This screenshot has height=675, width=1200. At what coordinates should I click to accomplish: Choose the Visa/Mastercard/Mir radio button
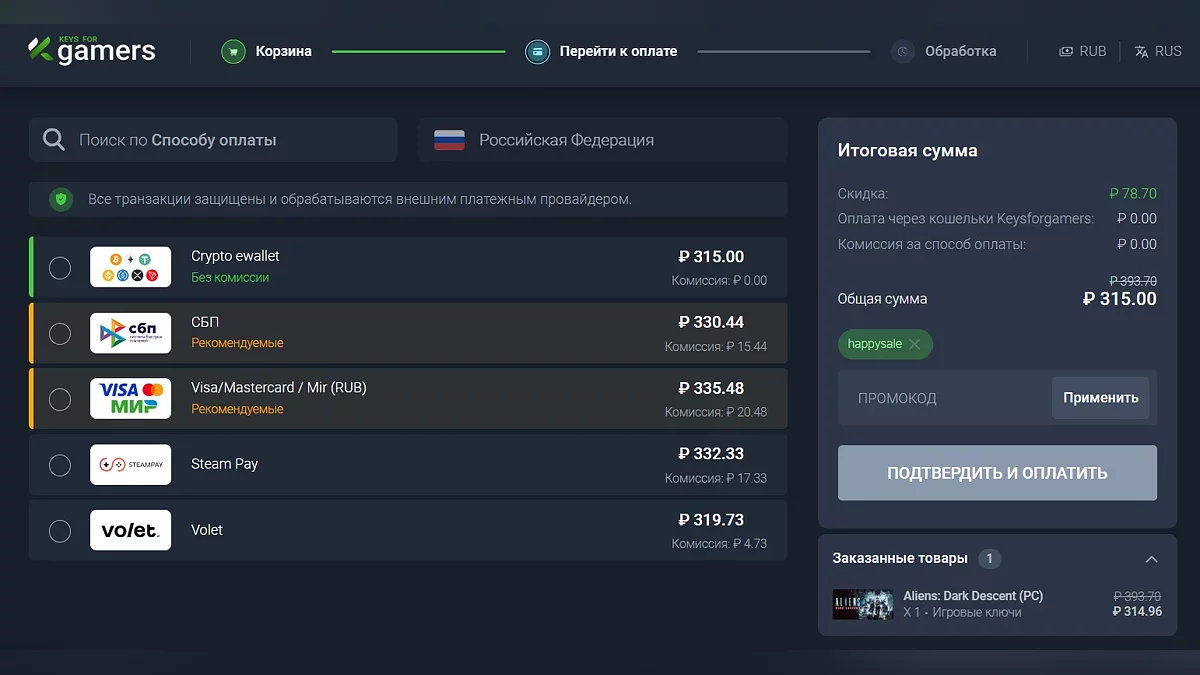tap(60, 399)
